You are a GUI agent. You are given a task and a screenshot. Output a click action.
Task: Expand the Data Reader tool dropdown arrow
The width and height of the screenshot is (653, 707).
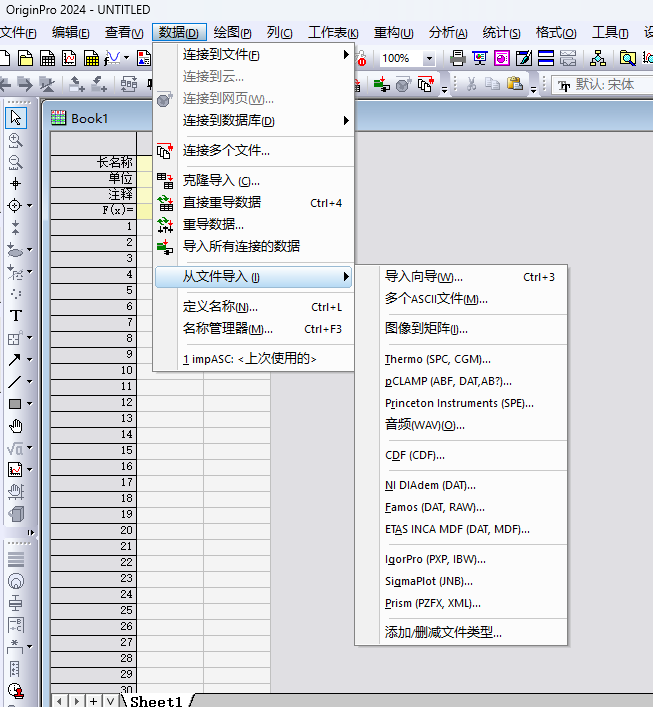click(29, 206)
